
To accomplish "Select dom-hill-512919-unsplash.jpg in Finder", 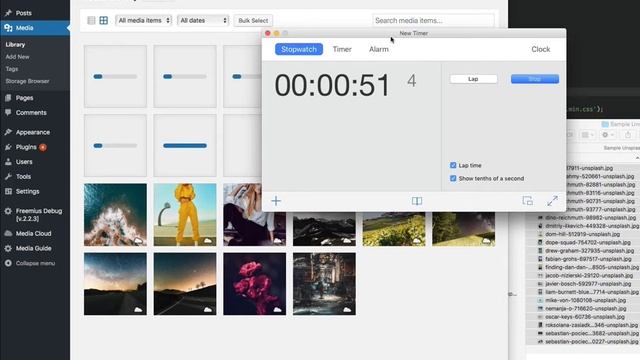I will coord(583,234).
